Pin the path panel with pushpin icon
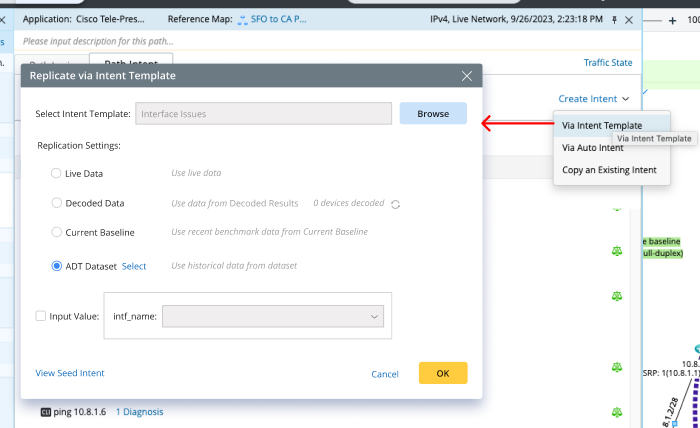Image resolution: width=700 pixels, height=428 pixels. [611, 20]
